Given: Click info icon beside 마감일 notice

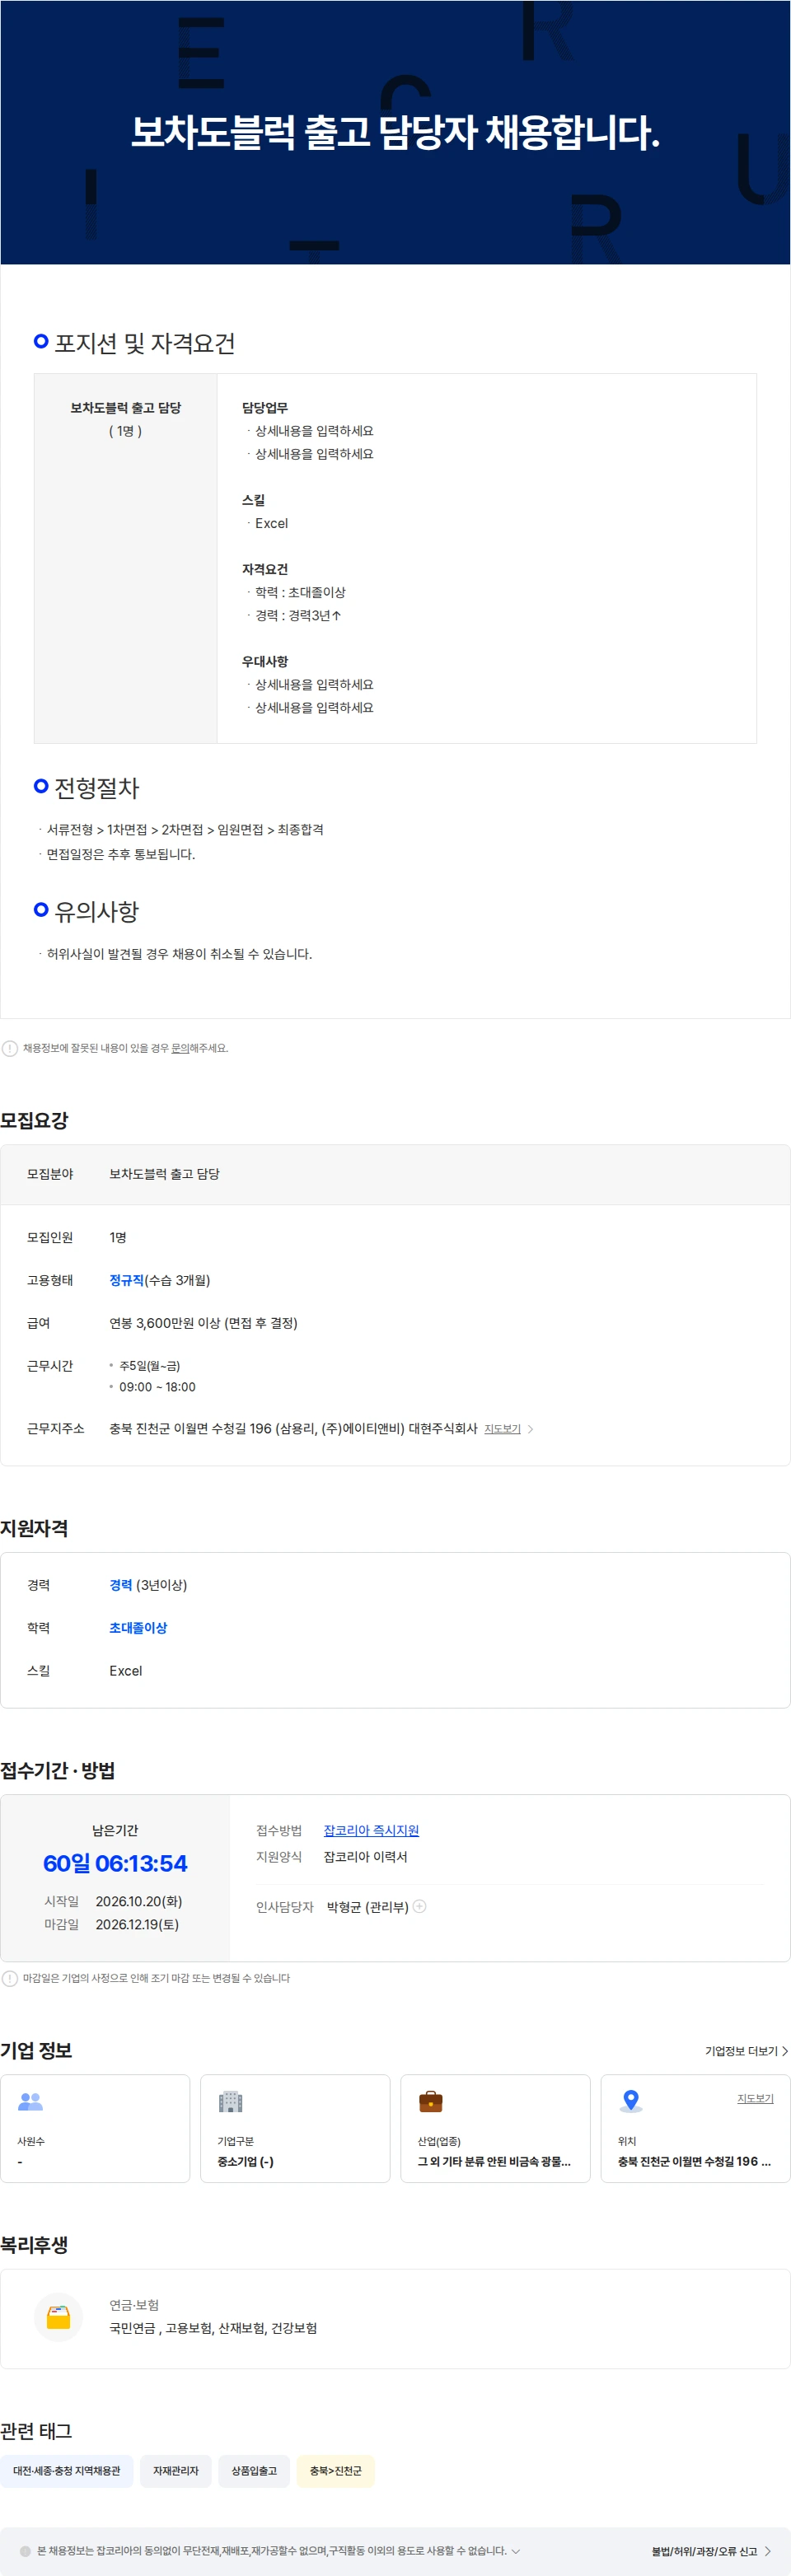Looking at the screenshot, I should (x=10, y=1978).
